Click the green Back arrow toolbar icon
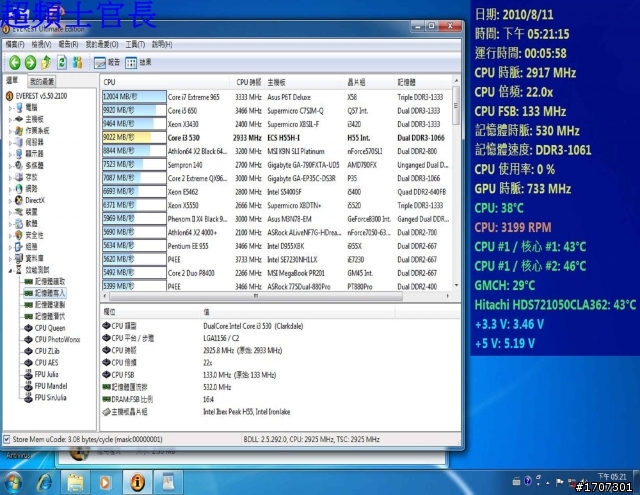This screenshot has width=640, height=495. point(15,62)
